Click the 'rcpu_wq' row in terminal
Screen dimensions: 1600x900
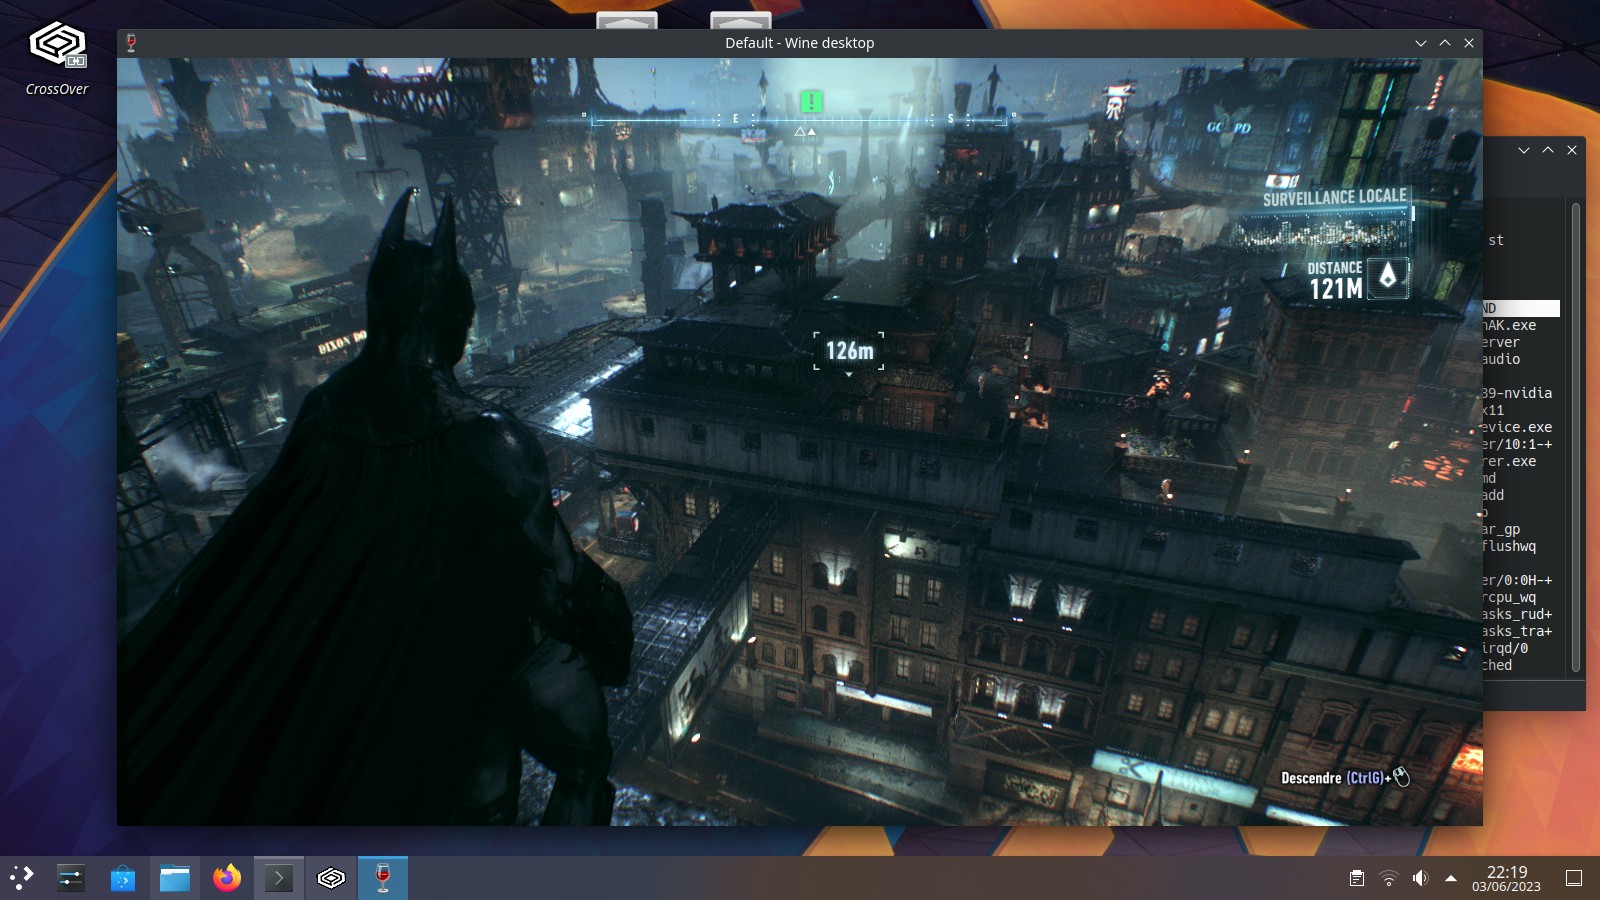(1509, 597)
